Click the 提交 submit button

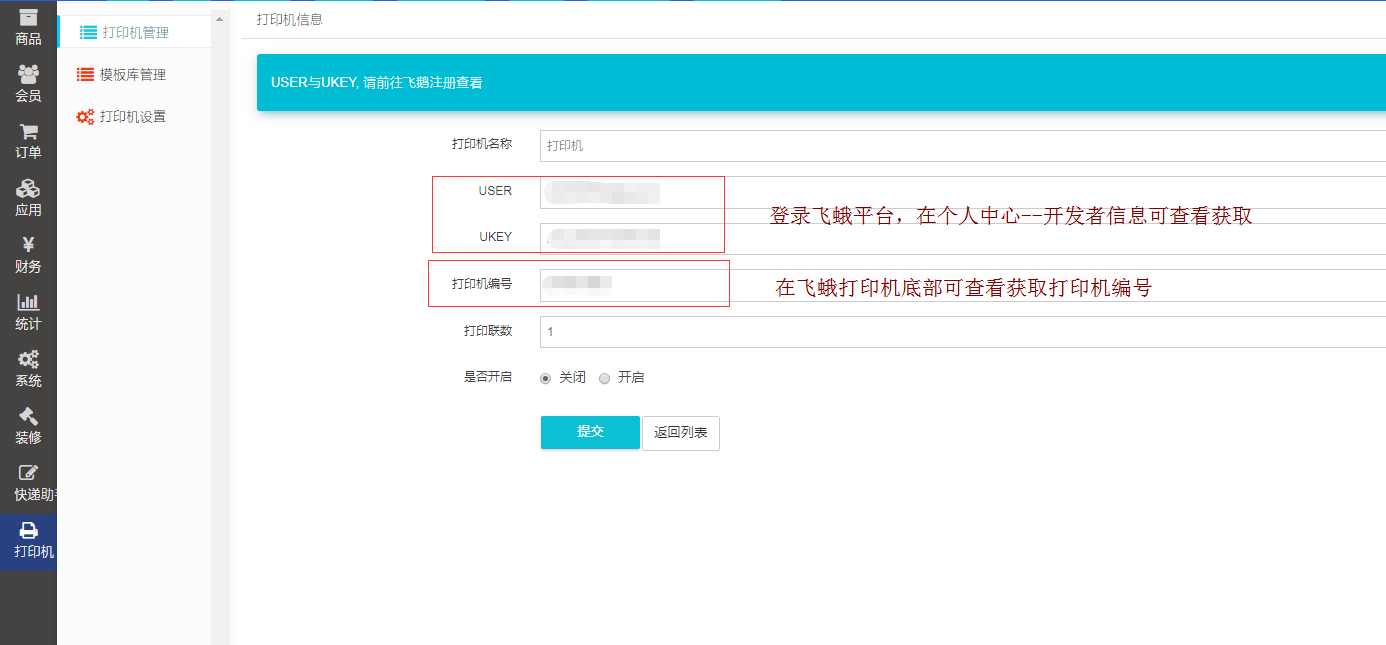(590, 432)
